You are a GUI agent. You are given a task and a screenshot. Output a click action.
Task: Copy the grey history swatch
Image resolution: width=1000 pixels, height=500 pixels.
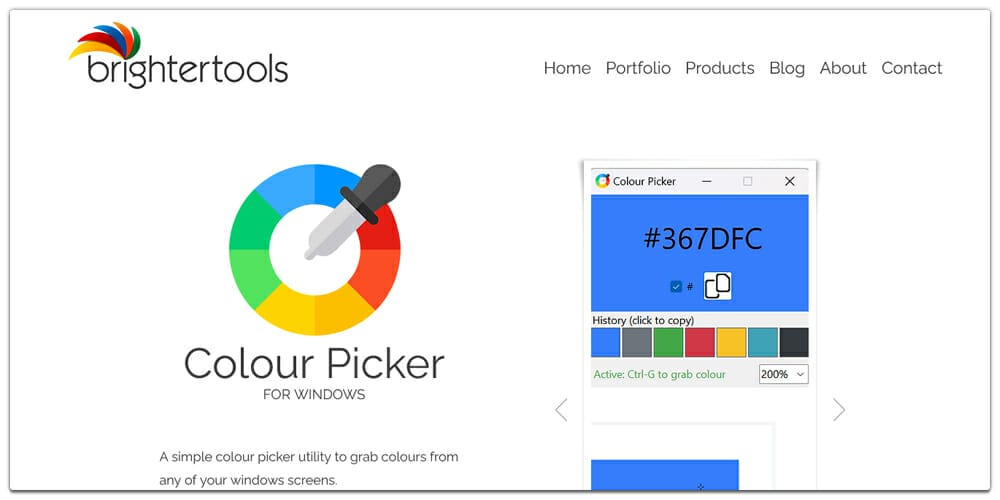click(x=637, y=342)
